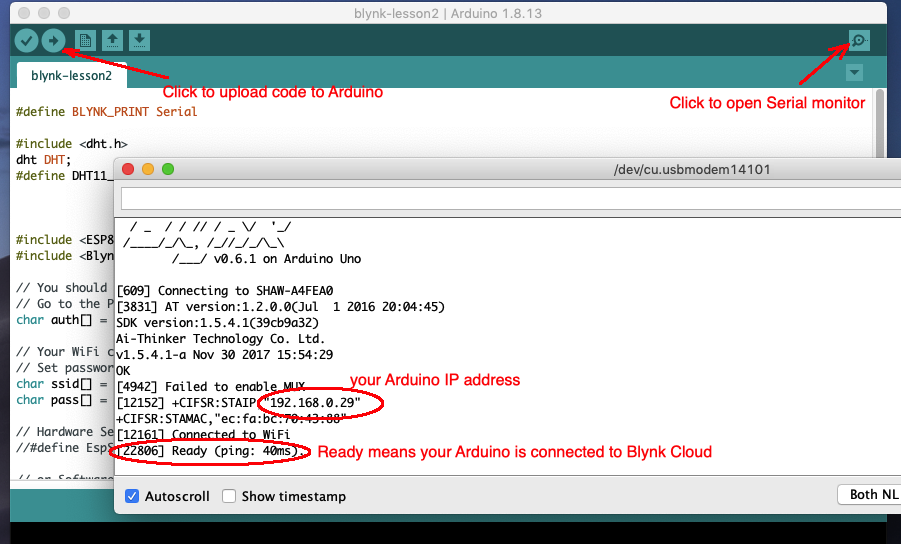Uncheck the Autoscroll checkbox
The height and width of the screenshot is (544, 901).
(x=132, y=496)
